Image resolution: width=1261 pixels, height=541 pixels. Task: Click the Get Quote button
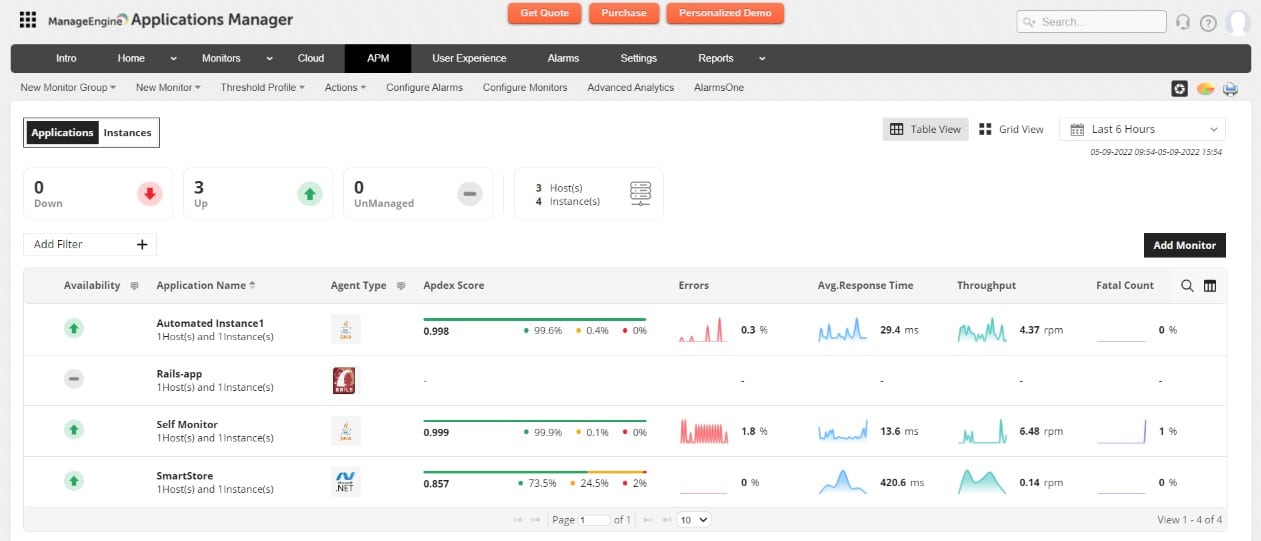[544, 13]
